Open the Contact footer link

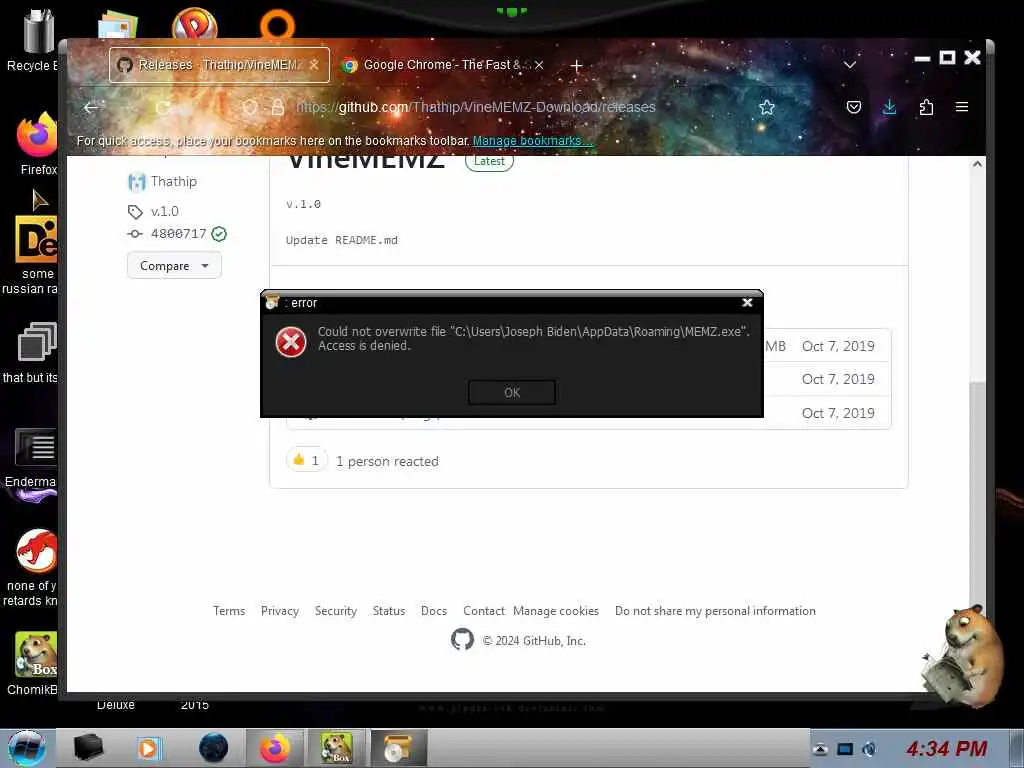(484, 611)
